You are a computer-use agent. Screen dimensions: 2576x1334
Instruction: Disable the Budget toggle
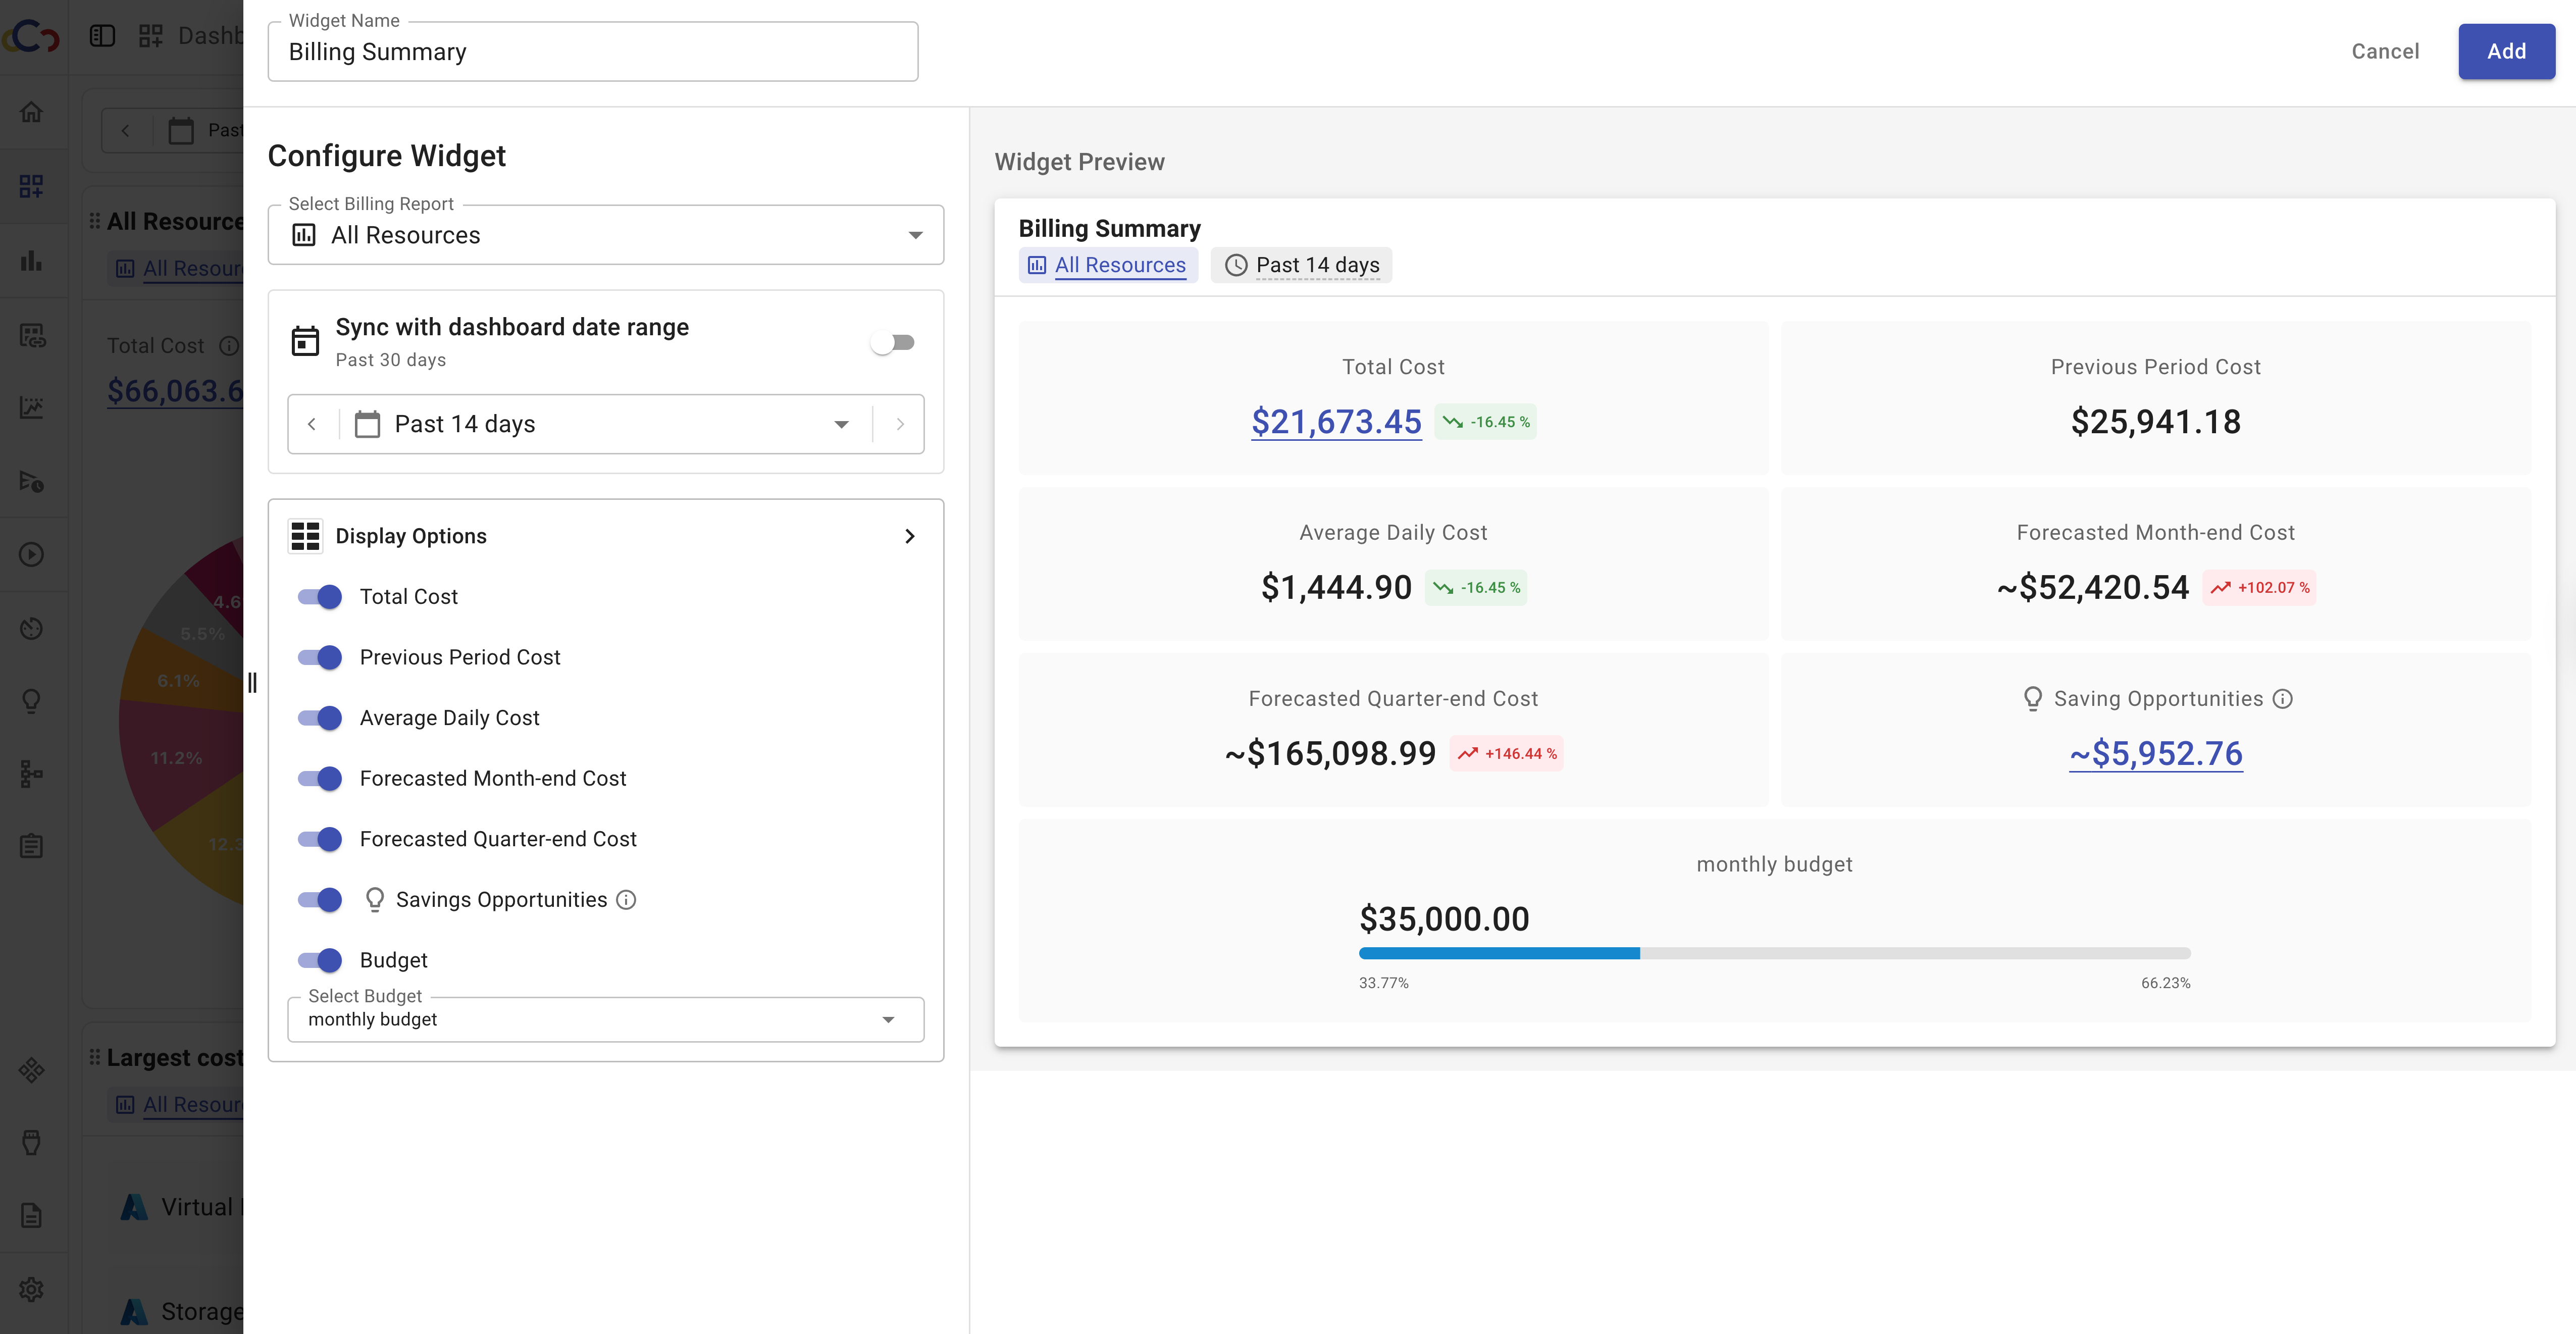[320, 960]
